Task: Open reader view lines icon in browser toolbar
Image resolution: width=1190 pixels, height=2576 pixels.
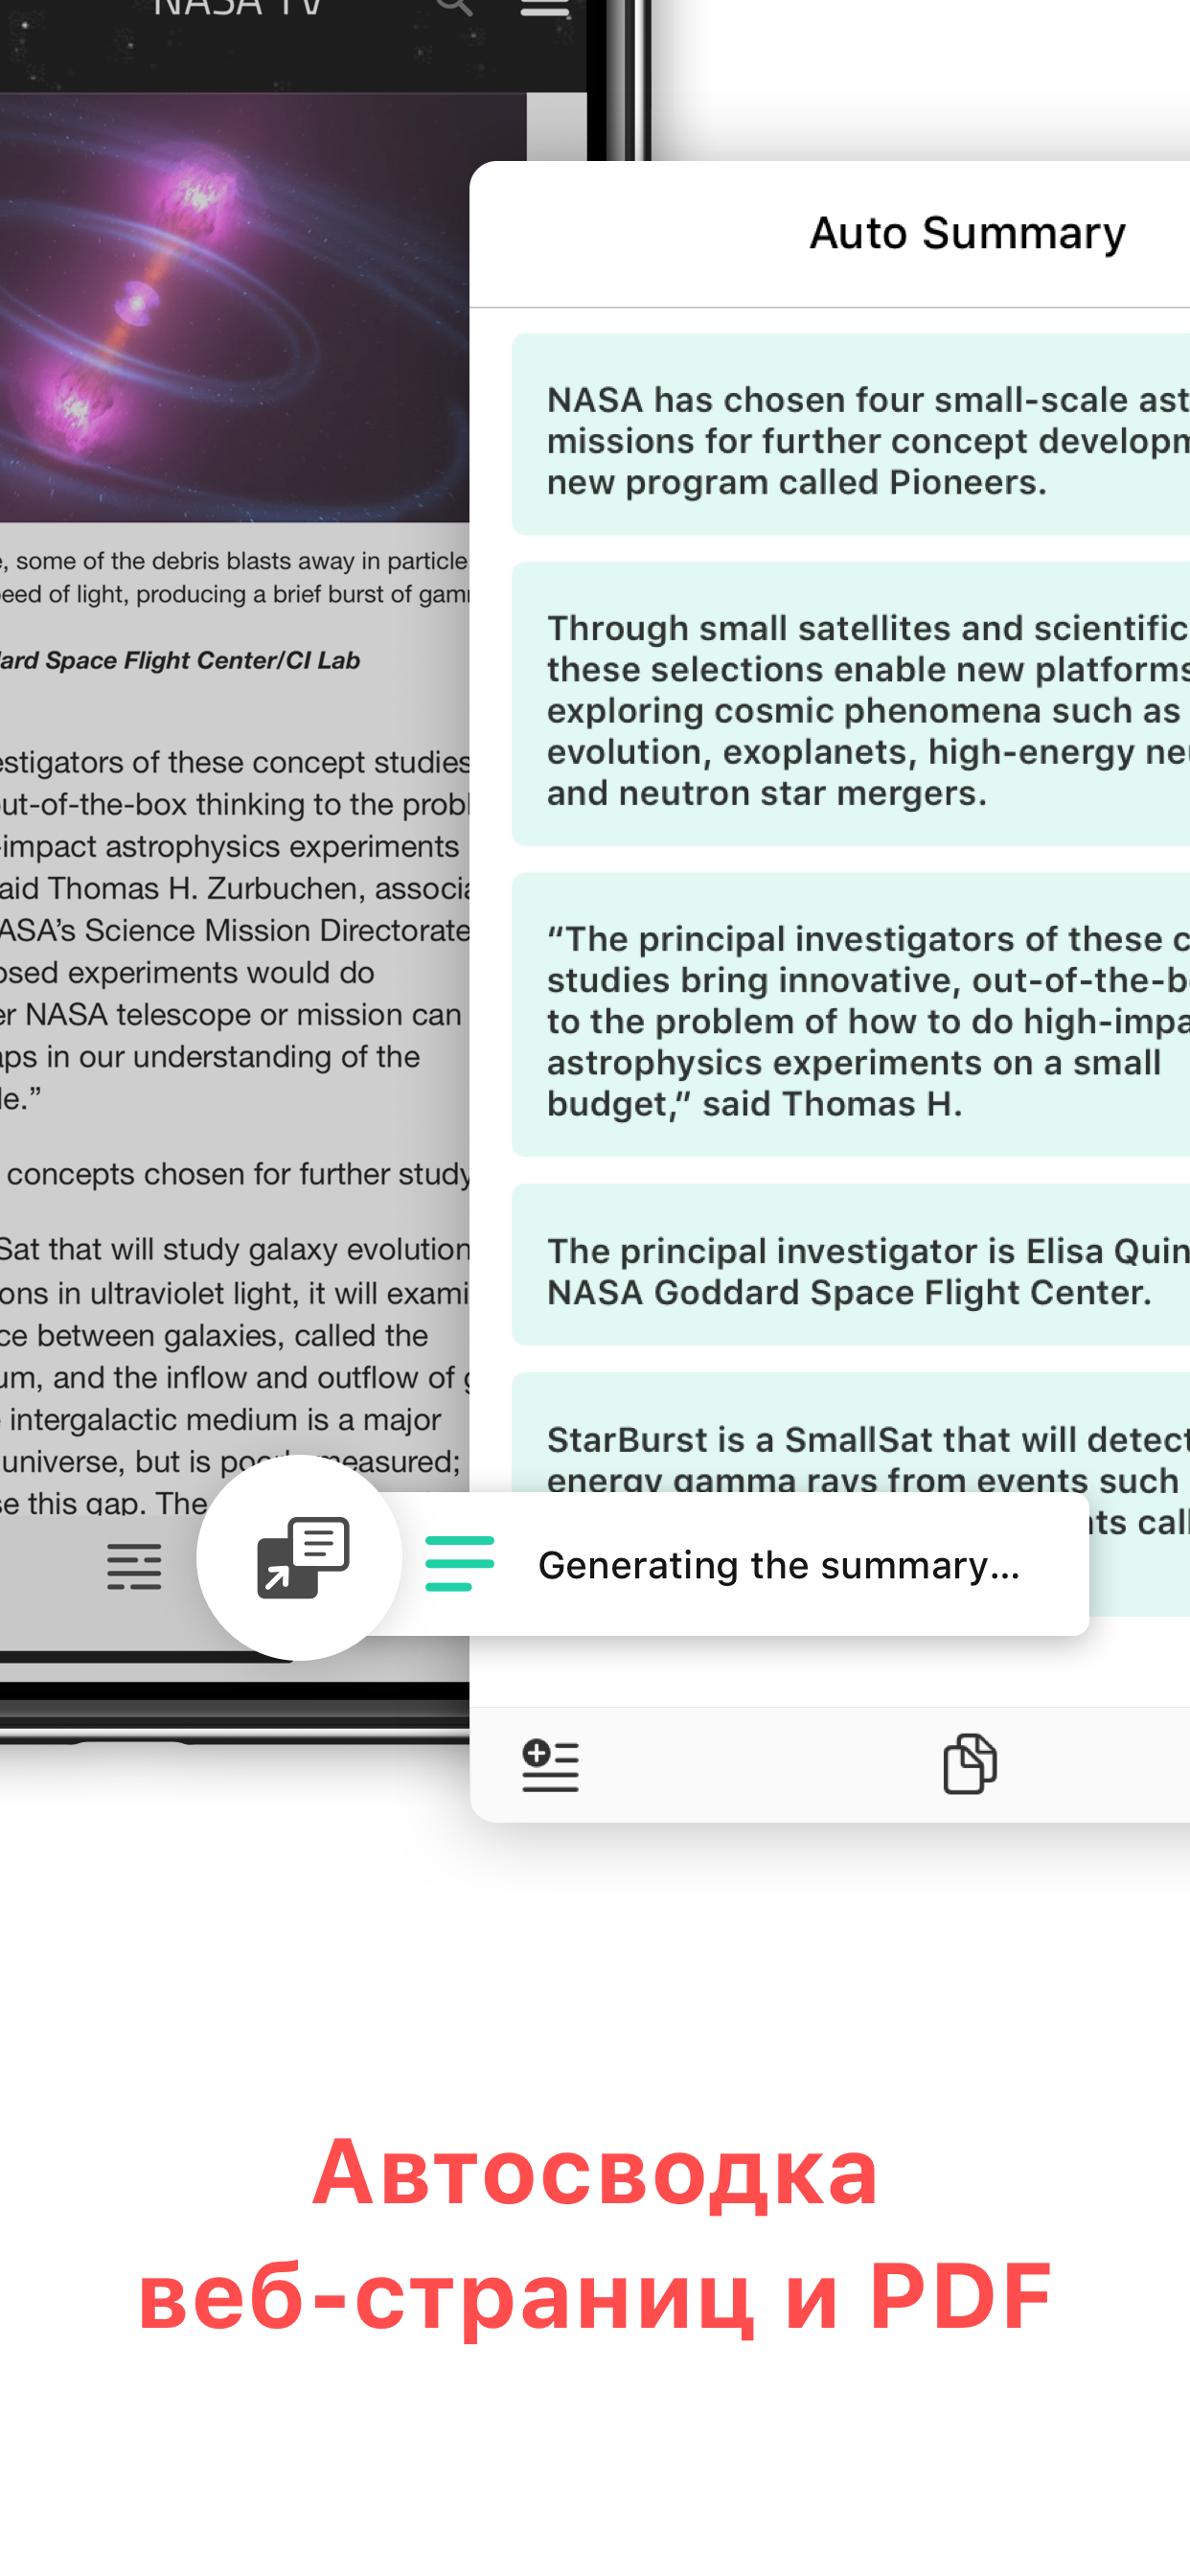Action: click(x=134, y=1566)
